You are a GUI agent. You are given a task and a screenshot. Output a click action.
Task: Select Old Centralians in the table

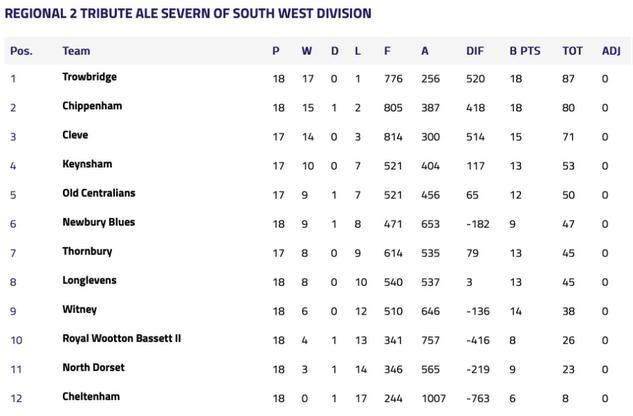tap(99, 193)
